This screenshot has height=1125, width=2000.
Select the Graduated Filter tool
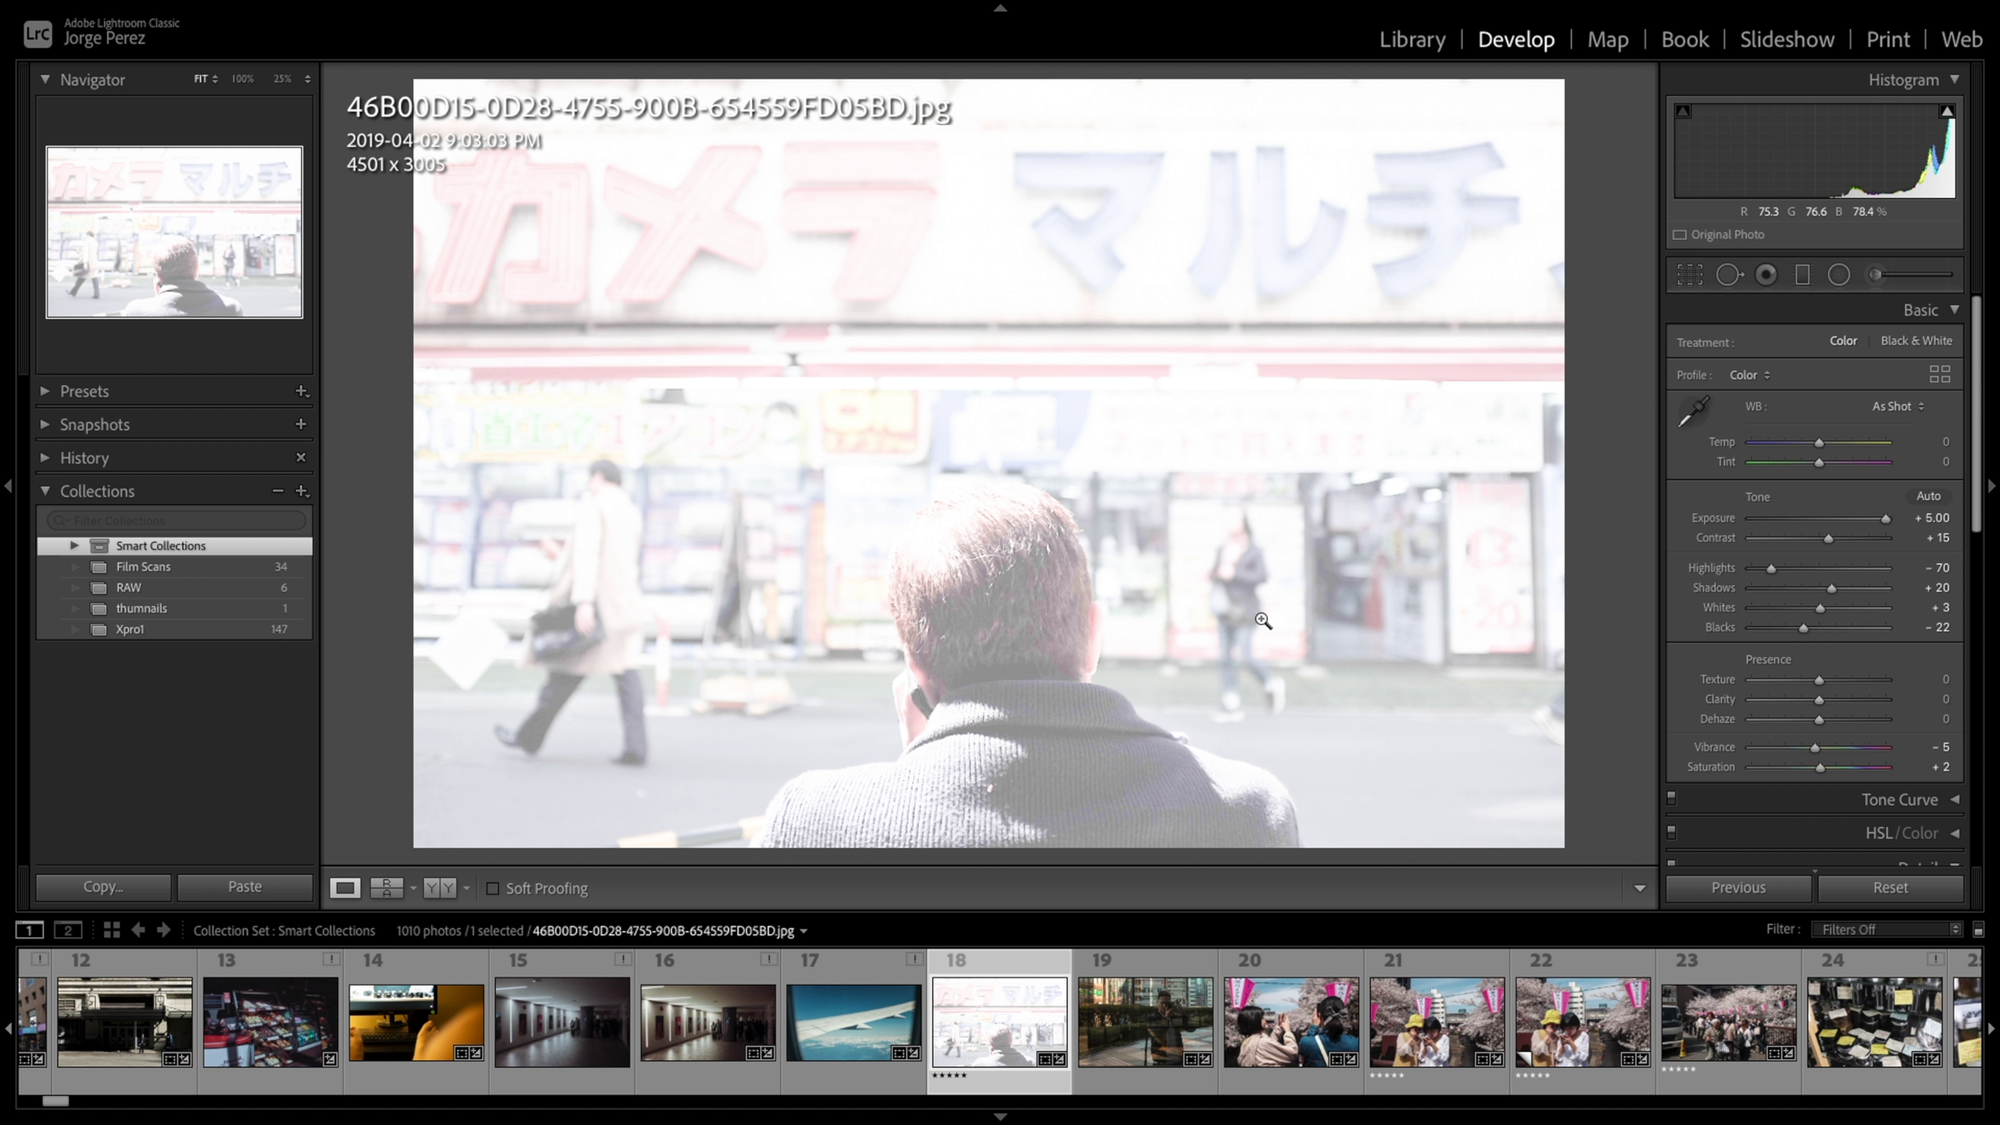click(1802, 275)
